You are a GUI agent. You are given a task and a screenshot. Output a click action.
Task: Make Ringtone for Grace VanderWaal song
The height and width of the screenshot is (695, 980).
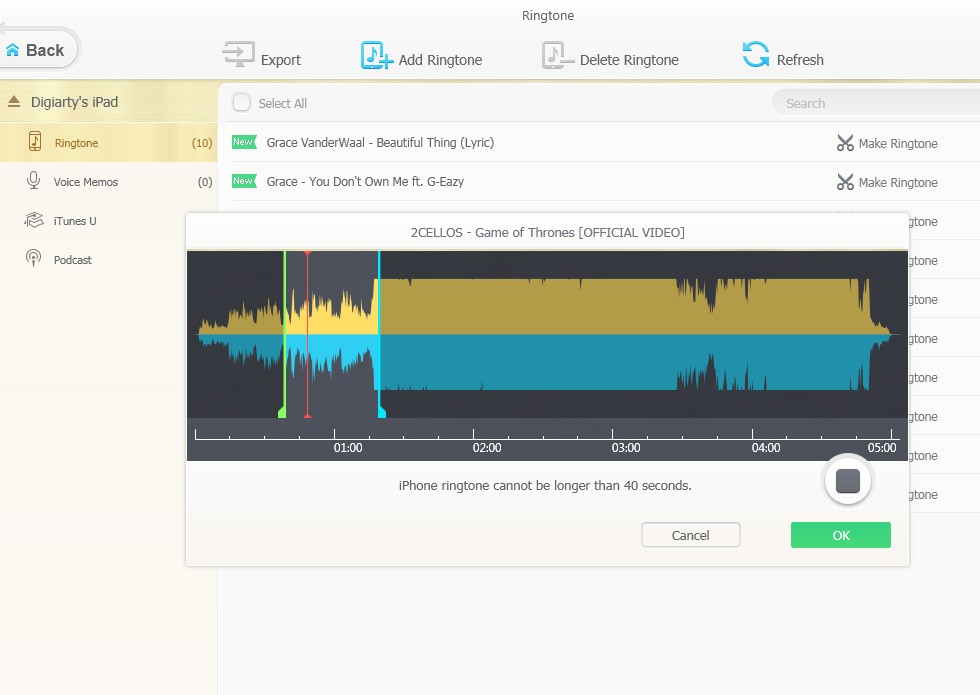[888, 143]
